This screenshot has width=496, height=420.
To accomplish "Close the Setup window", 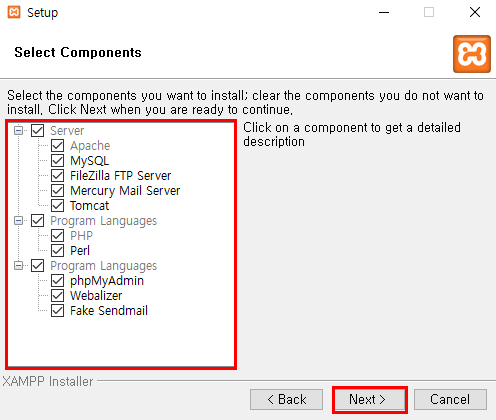I will click(x=475, y=12).
